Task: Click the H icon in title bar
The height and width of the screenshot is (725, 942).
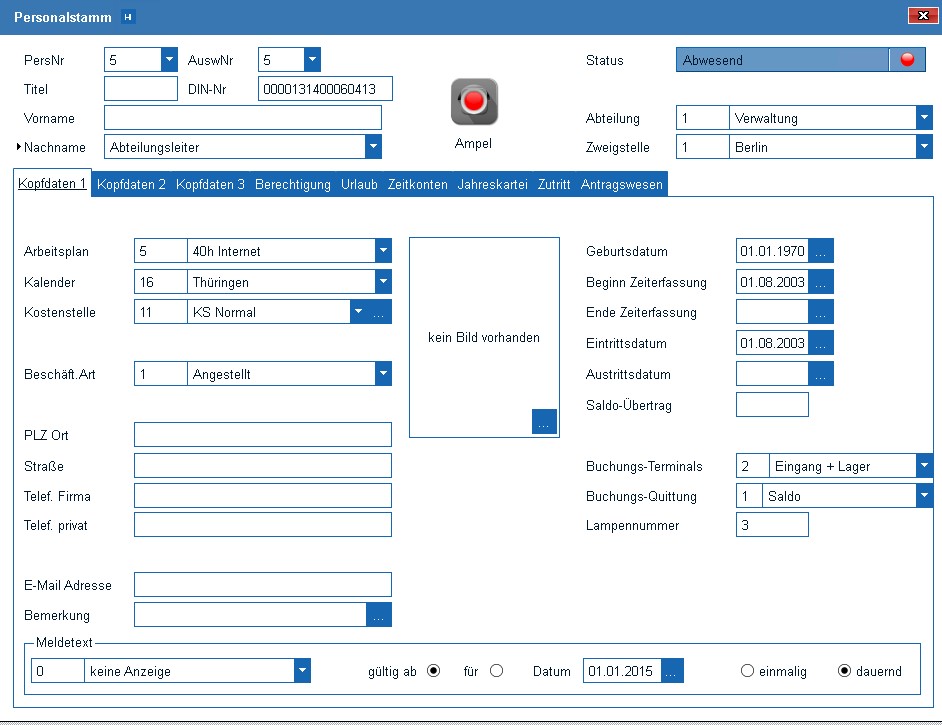Action: 126,16
